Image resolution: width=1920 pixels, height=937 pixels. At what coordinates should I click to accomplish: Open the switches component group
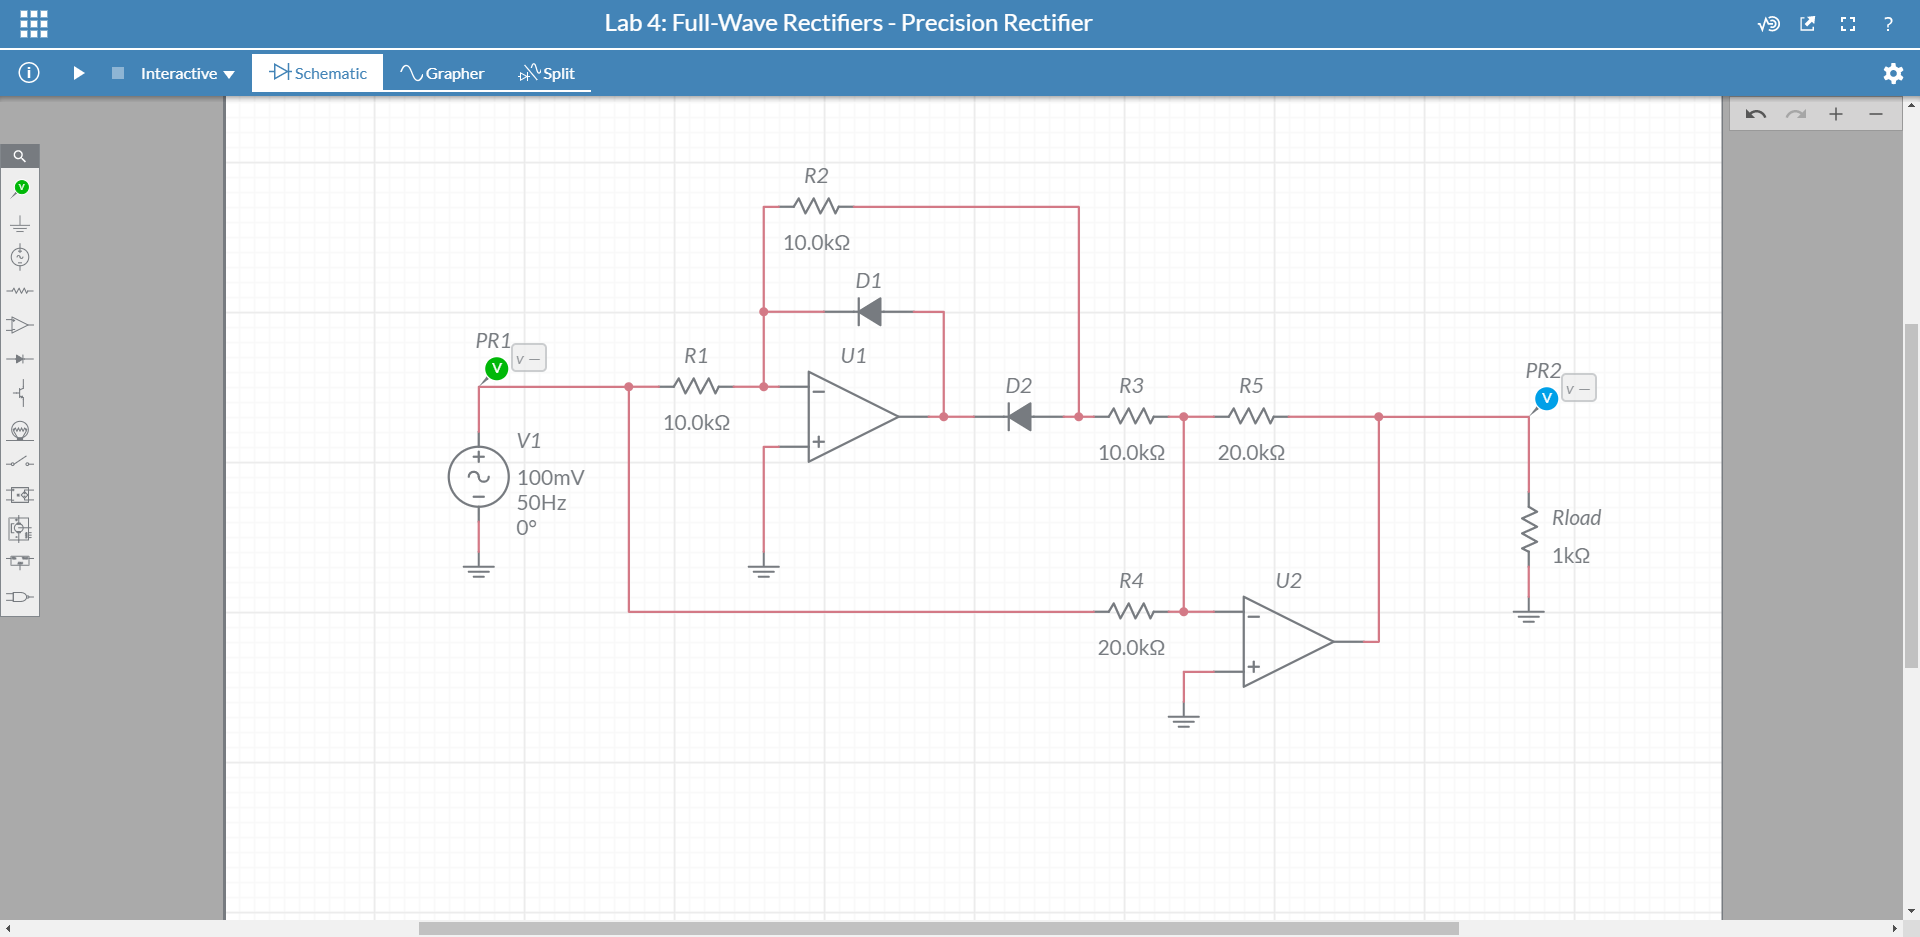click(20, 462)
